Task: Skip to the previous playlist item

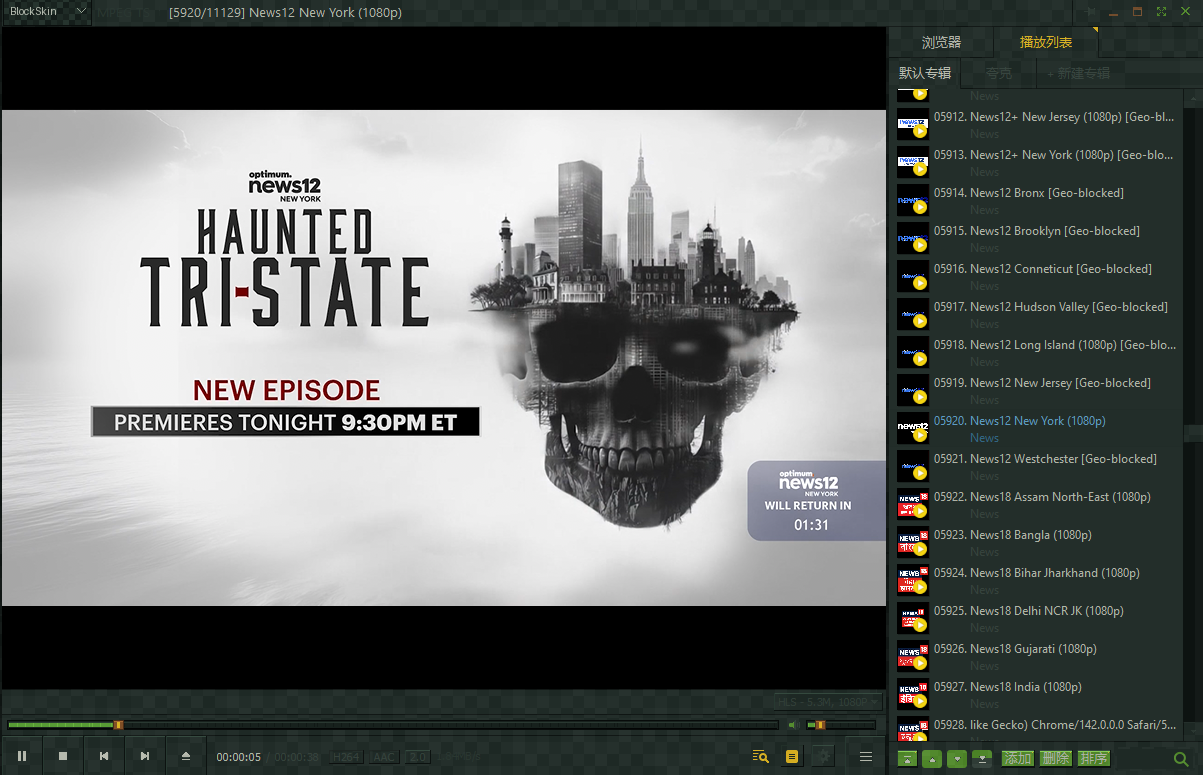Action: (104, 756)
